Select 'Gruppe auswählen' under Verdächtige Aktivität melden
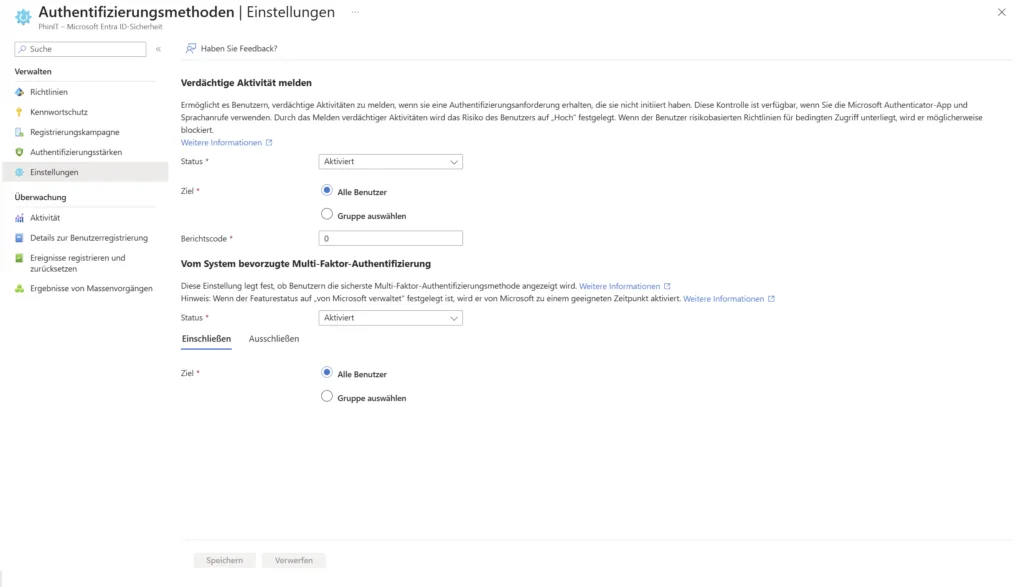Image resolution: width=1024 pixels, height=587 pixels. [327, 214]
